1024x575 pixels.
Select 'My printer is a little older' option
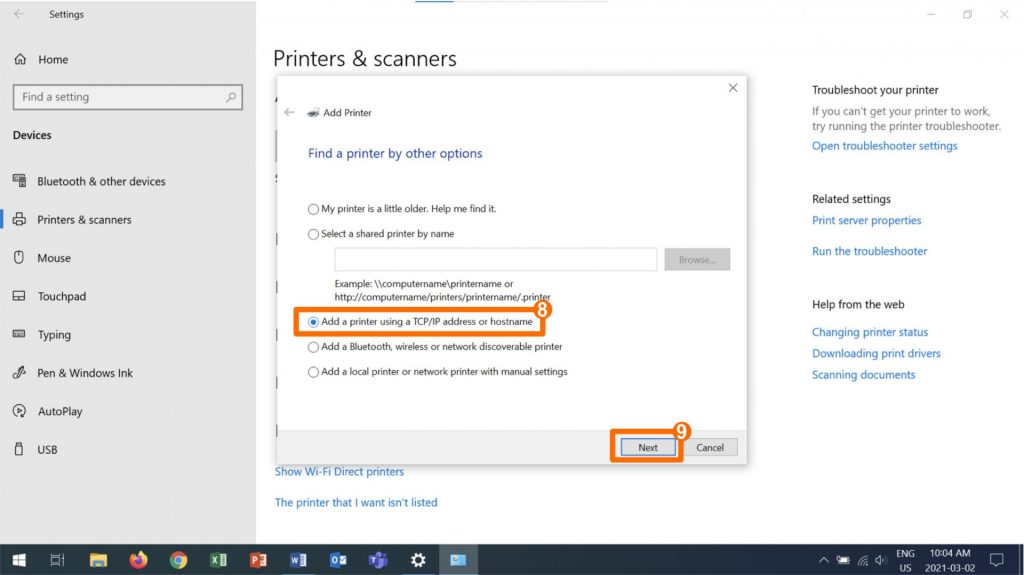[x=314, y=209]
